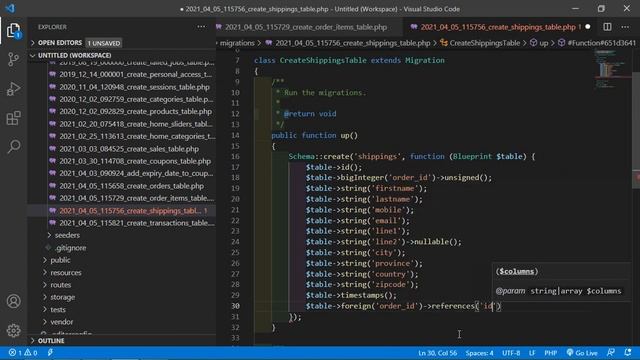The width and height of the screenshot is (640, 360).
Task: Expand the routes folder
Action: point(60,284)
